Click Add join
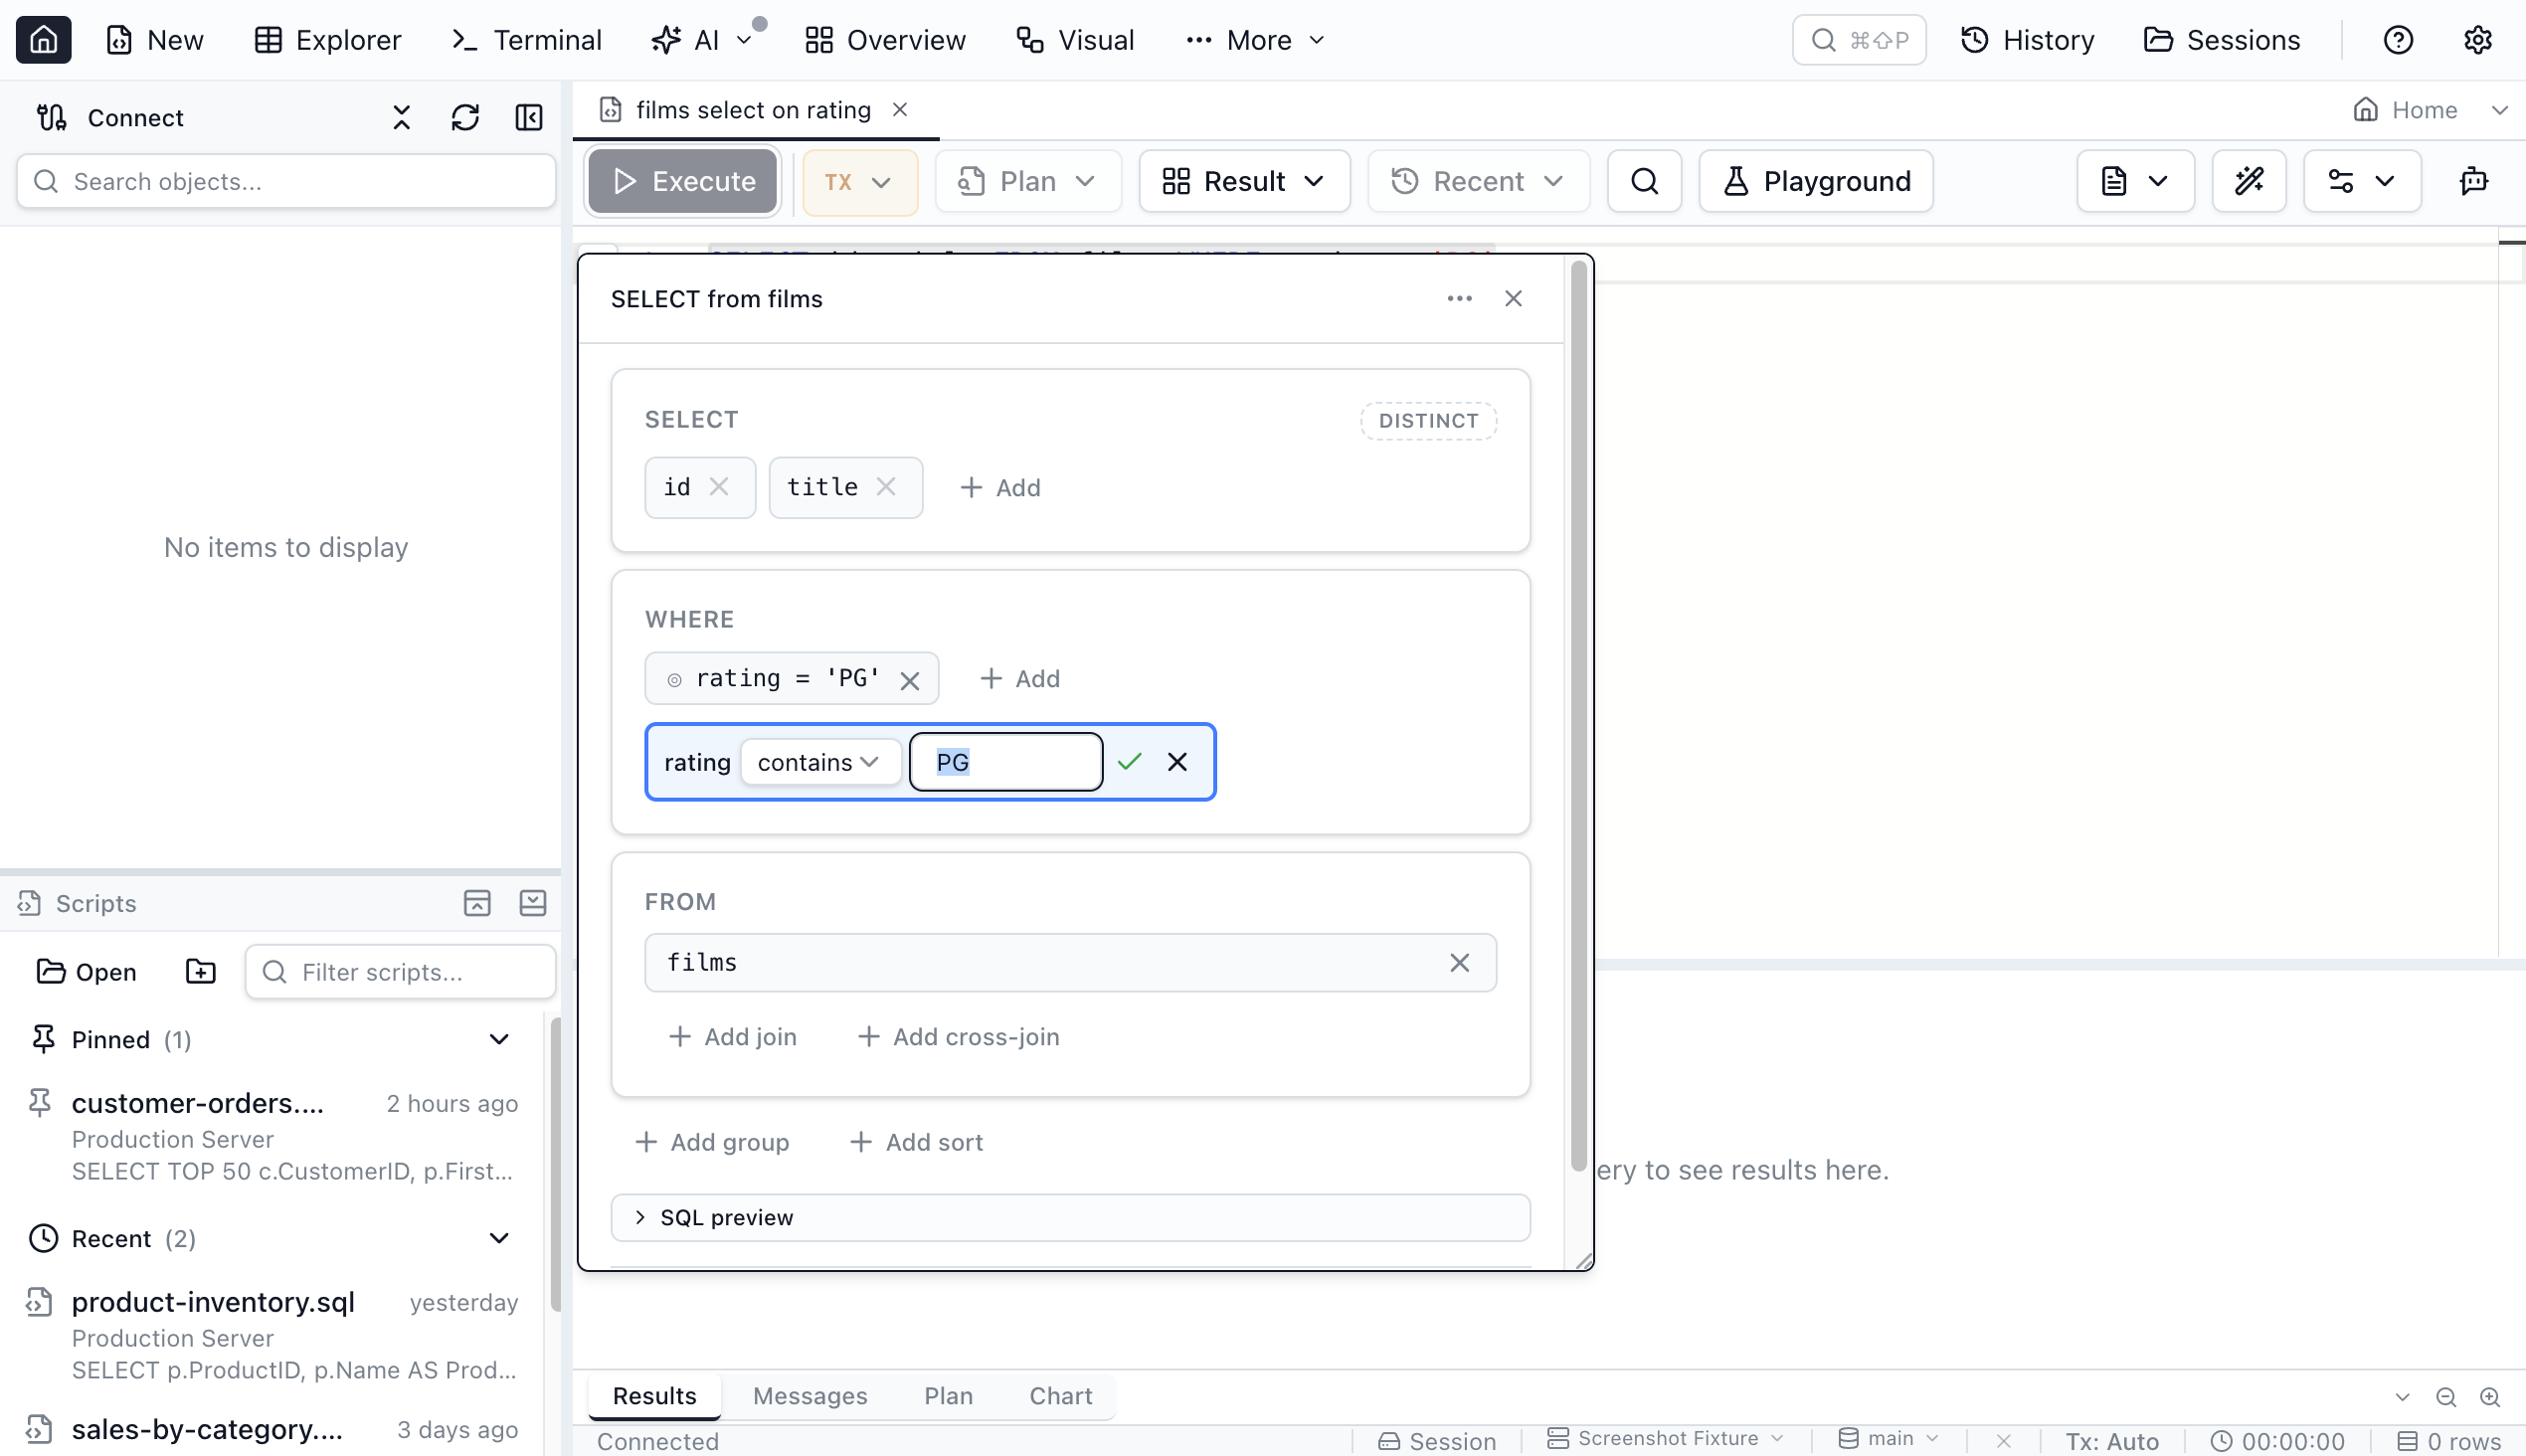 click(x=732, y=1037)
